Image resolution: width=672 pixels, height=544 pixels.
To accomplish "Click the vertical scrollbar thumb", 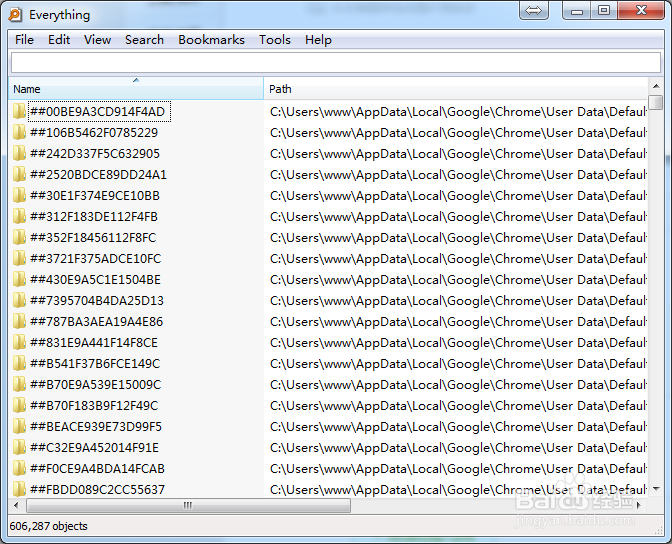I will 656,102.
